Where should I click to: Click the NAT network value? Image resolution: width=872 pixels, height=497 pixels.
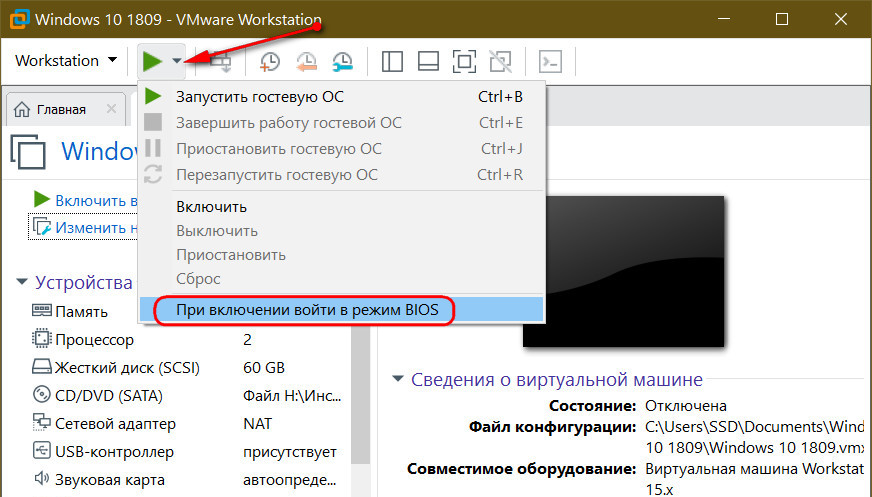(x=257, y=424)
